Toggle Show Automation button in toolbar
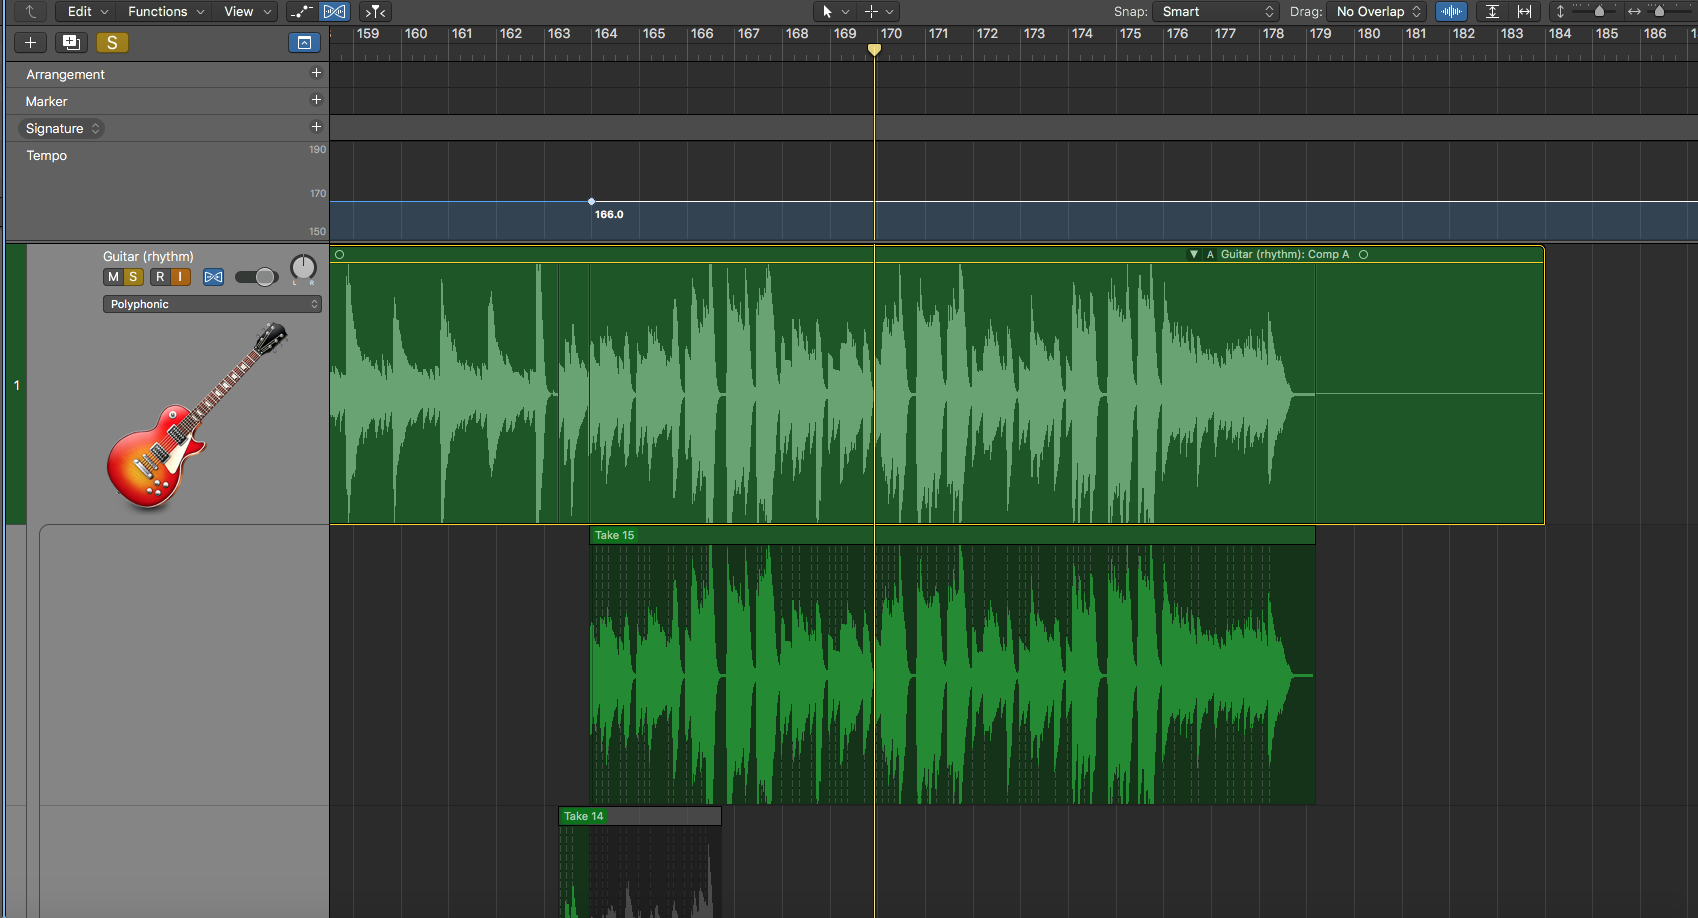 click(301, 12)
